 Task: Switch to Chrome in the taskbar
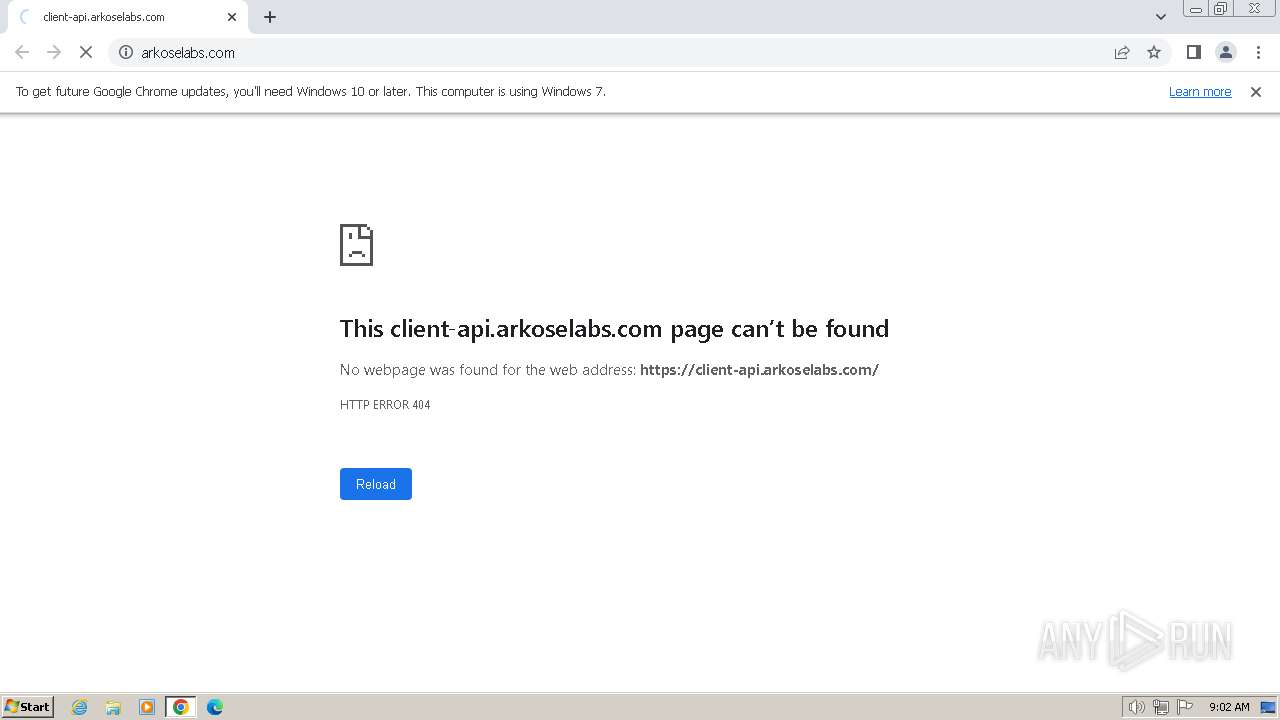click(x=181, y=707)
